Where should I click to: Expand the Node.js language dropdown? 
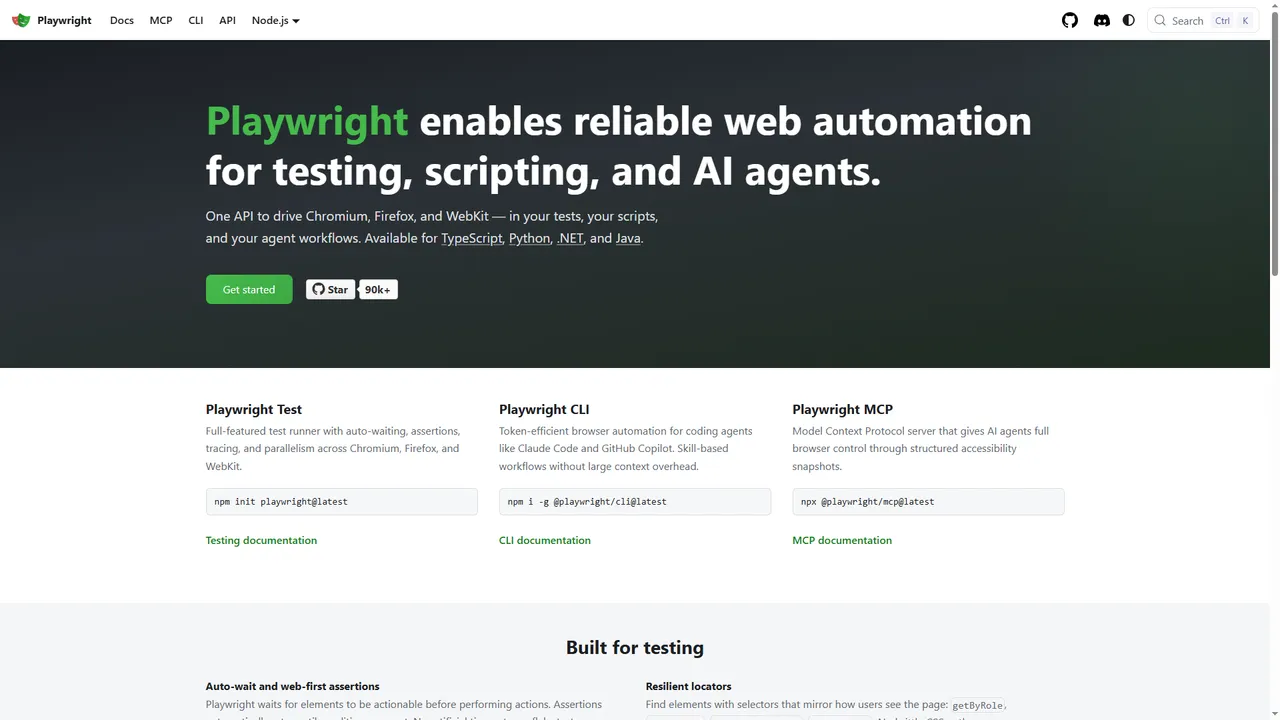coord(275,20)
